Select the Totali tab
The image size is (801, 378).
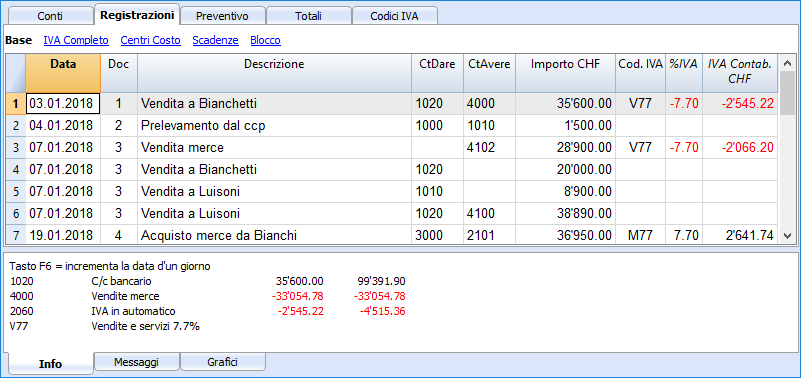[x=308, y=16]
